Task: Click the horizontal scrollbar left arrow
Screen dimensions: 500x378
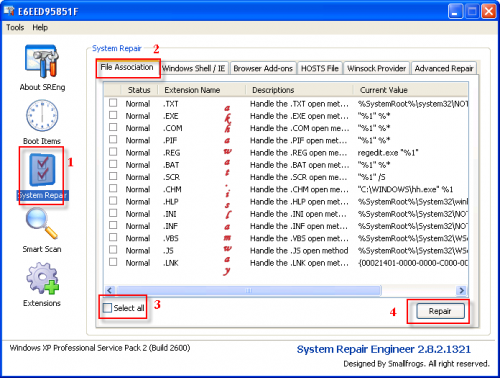Action: pos(110,290)
